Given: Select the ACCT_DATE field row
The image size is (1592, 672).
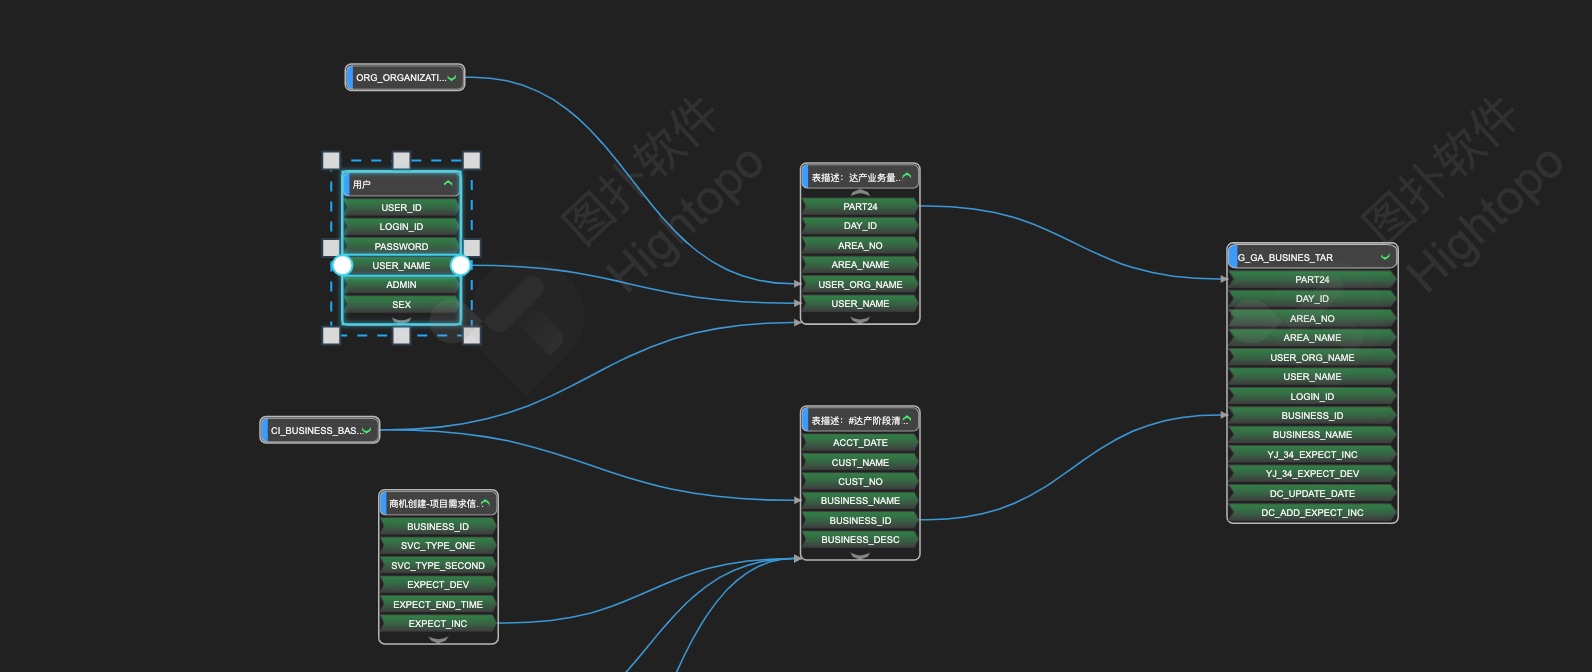Looking at the screenshot, I should pos(860,442).
